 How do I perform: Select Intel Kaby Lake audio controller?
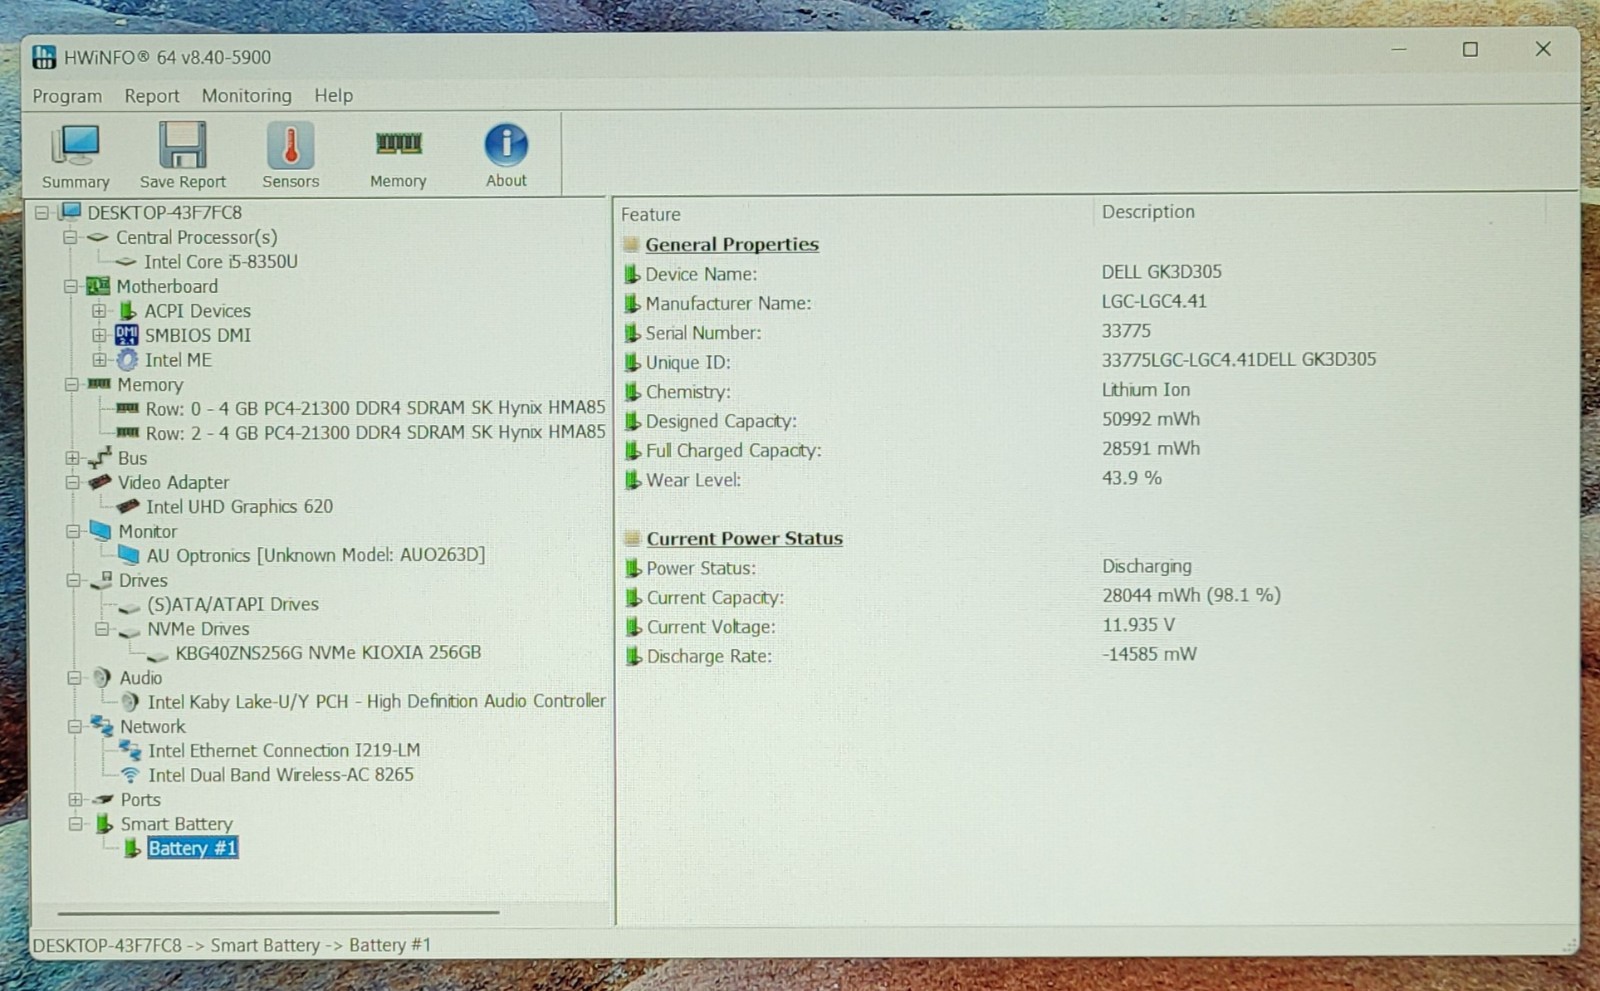377,702
